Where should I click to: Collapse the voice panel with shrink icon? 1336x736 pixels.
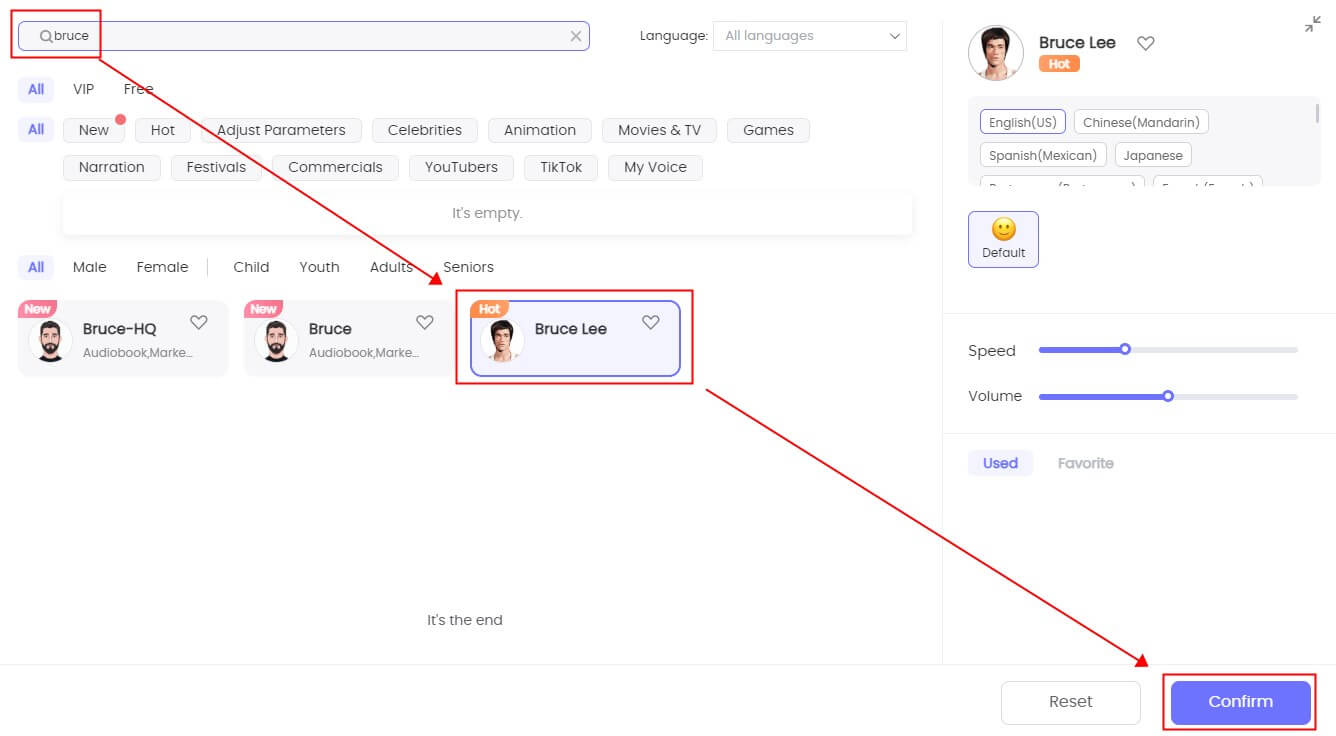[x=1313, y=25]
